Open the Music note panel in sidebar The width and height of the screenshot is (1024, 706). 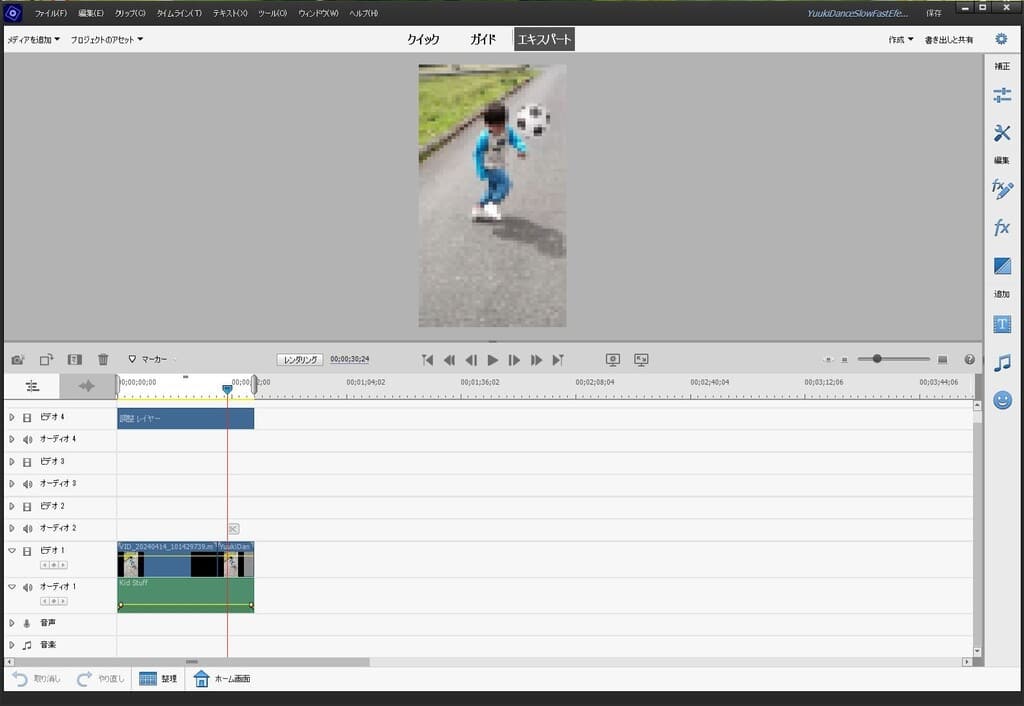pos(1001,363)
